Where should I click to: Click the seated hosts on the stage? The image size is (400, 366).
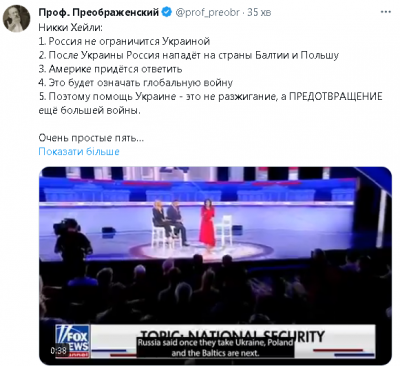coord(170,222)
